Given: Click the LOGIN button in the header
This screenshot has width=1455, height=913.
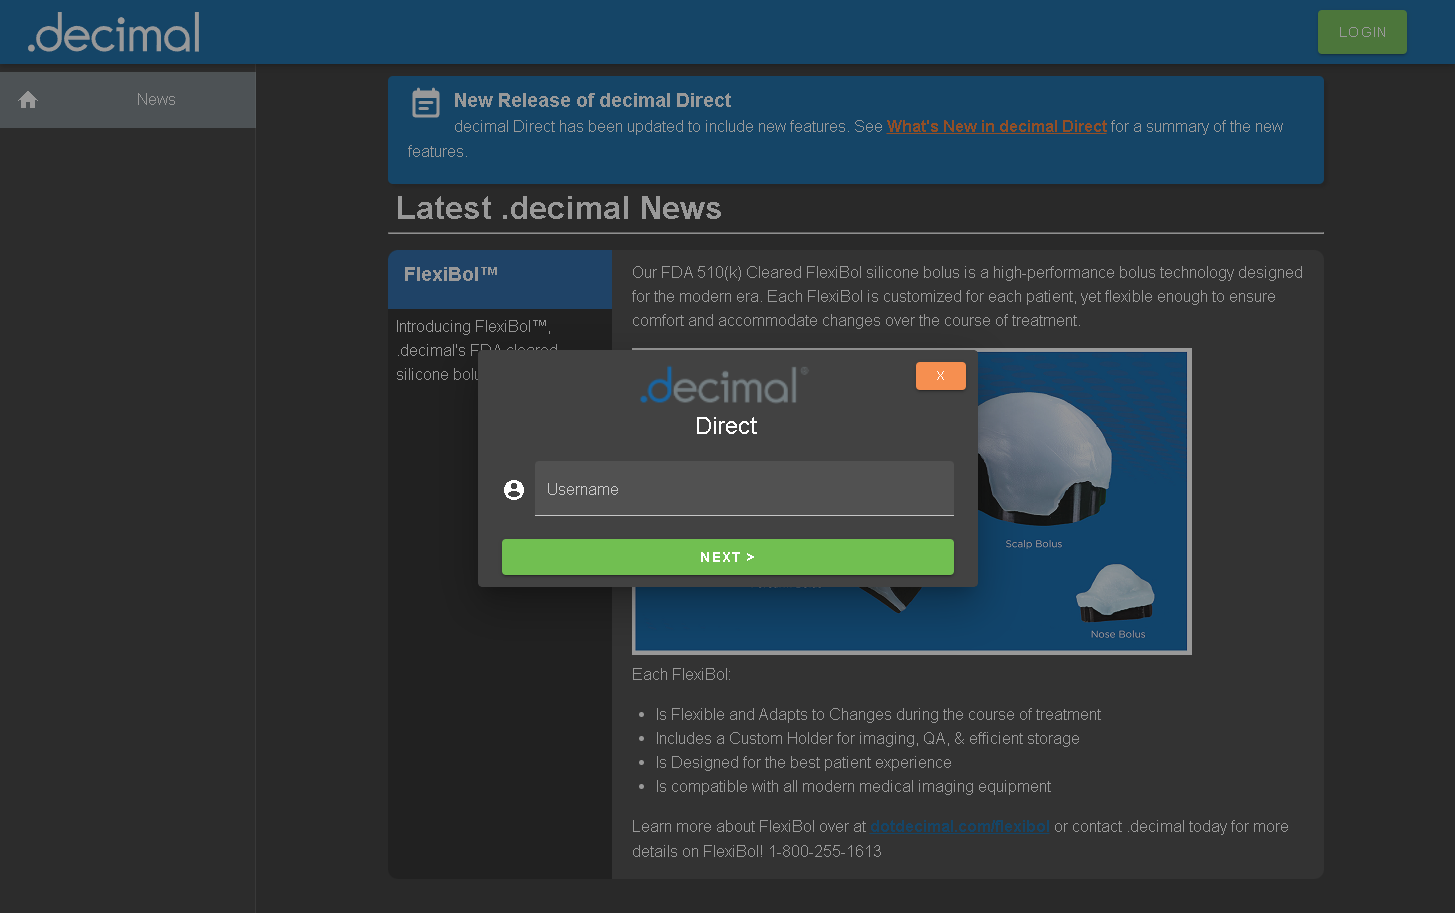Looking at the screenshot, I should point(1361,32).
